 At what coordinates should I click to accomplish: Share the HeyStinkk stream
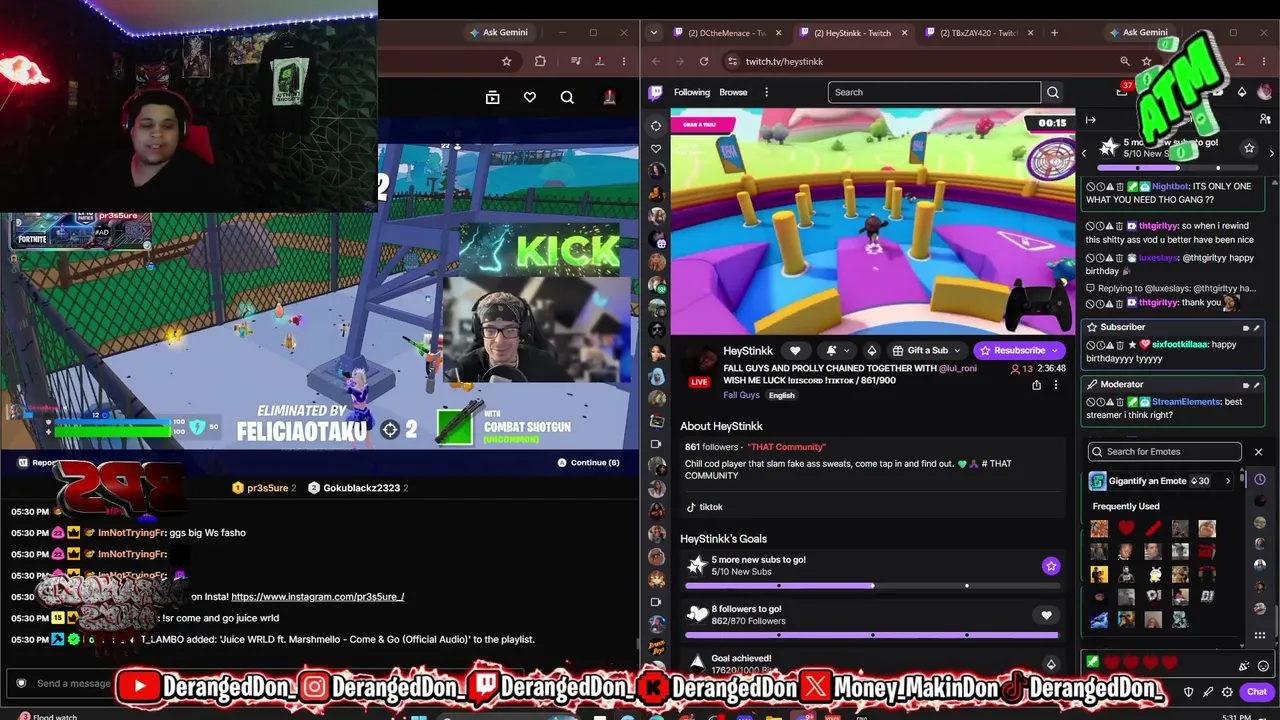coord(1036,385)
